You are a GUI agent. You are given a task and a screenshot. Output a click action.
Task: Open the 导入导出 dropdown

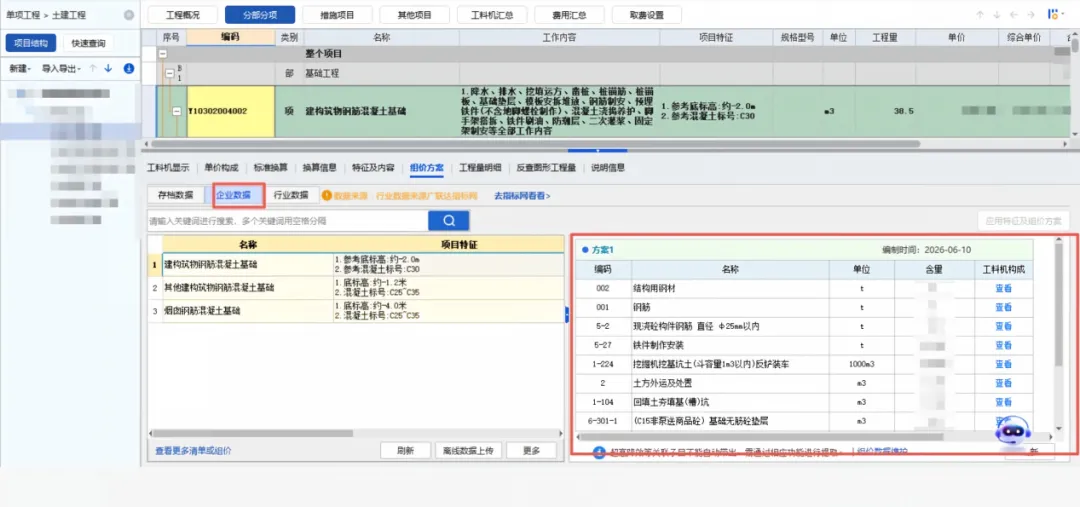[61, 68]
